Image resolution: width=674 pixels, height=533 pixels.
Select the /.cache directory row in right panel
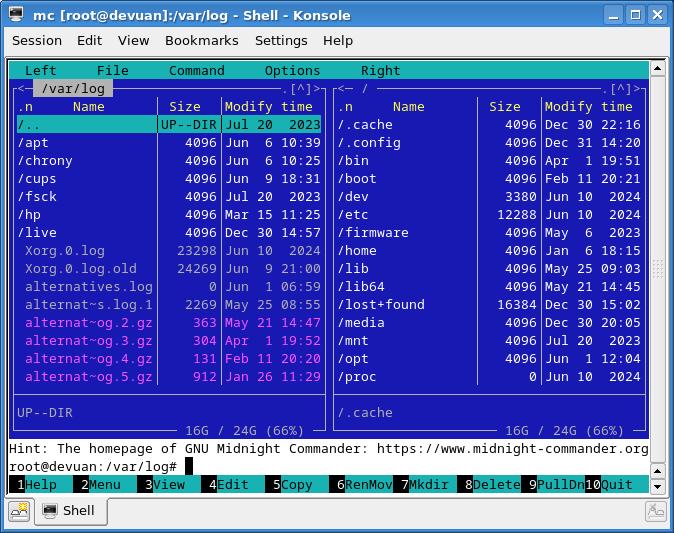point(489,125)
